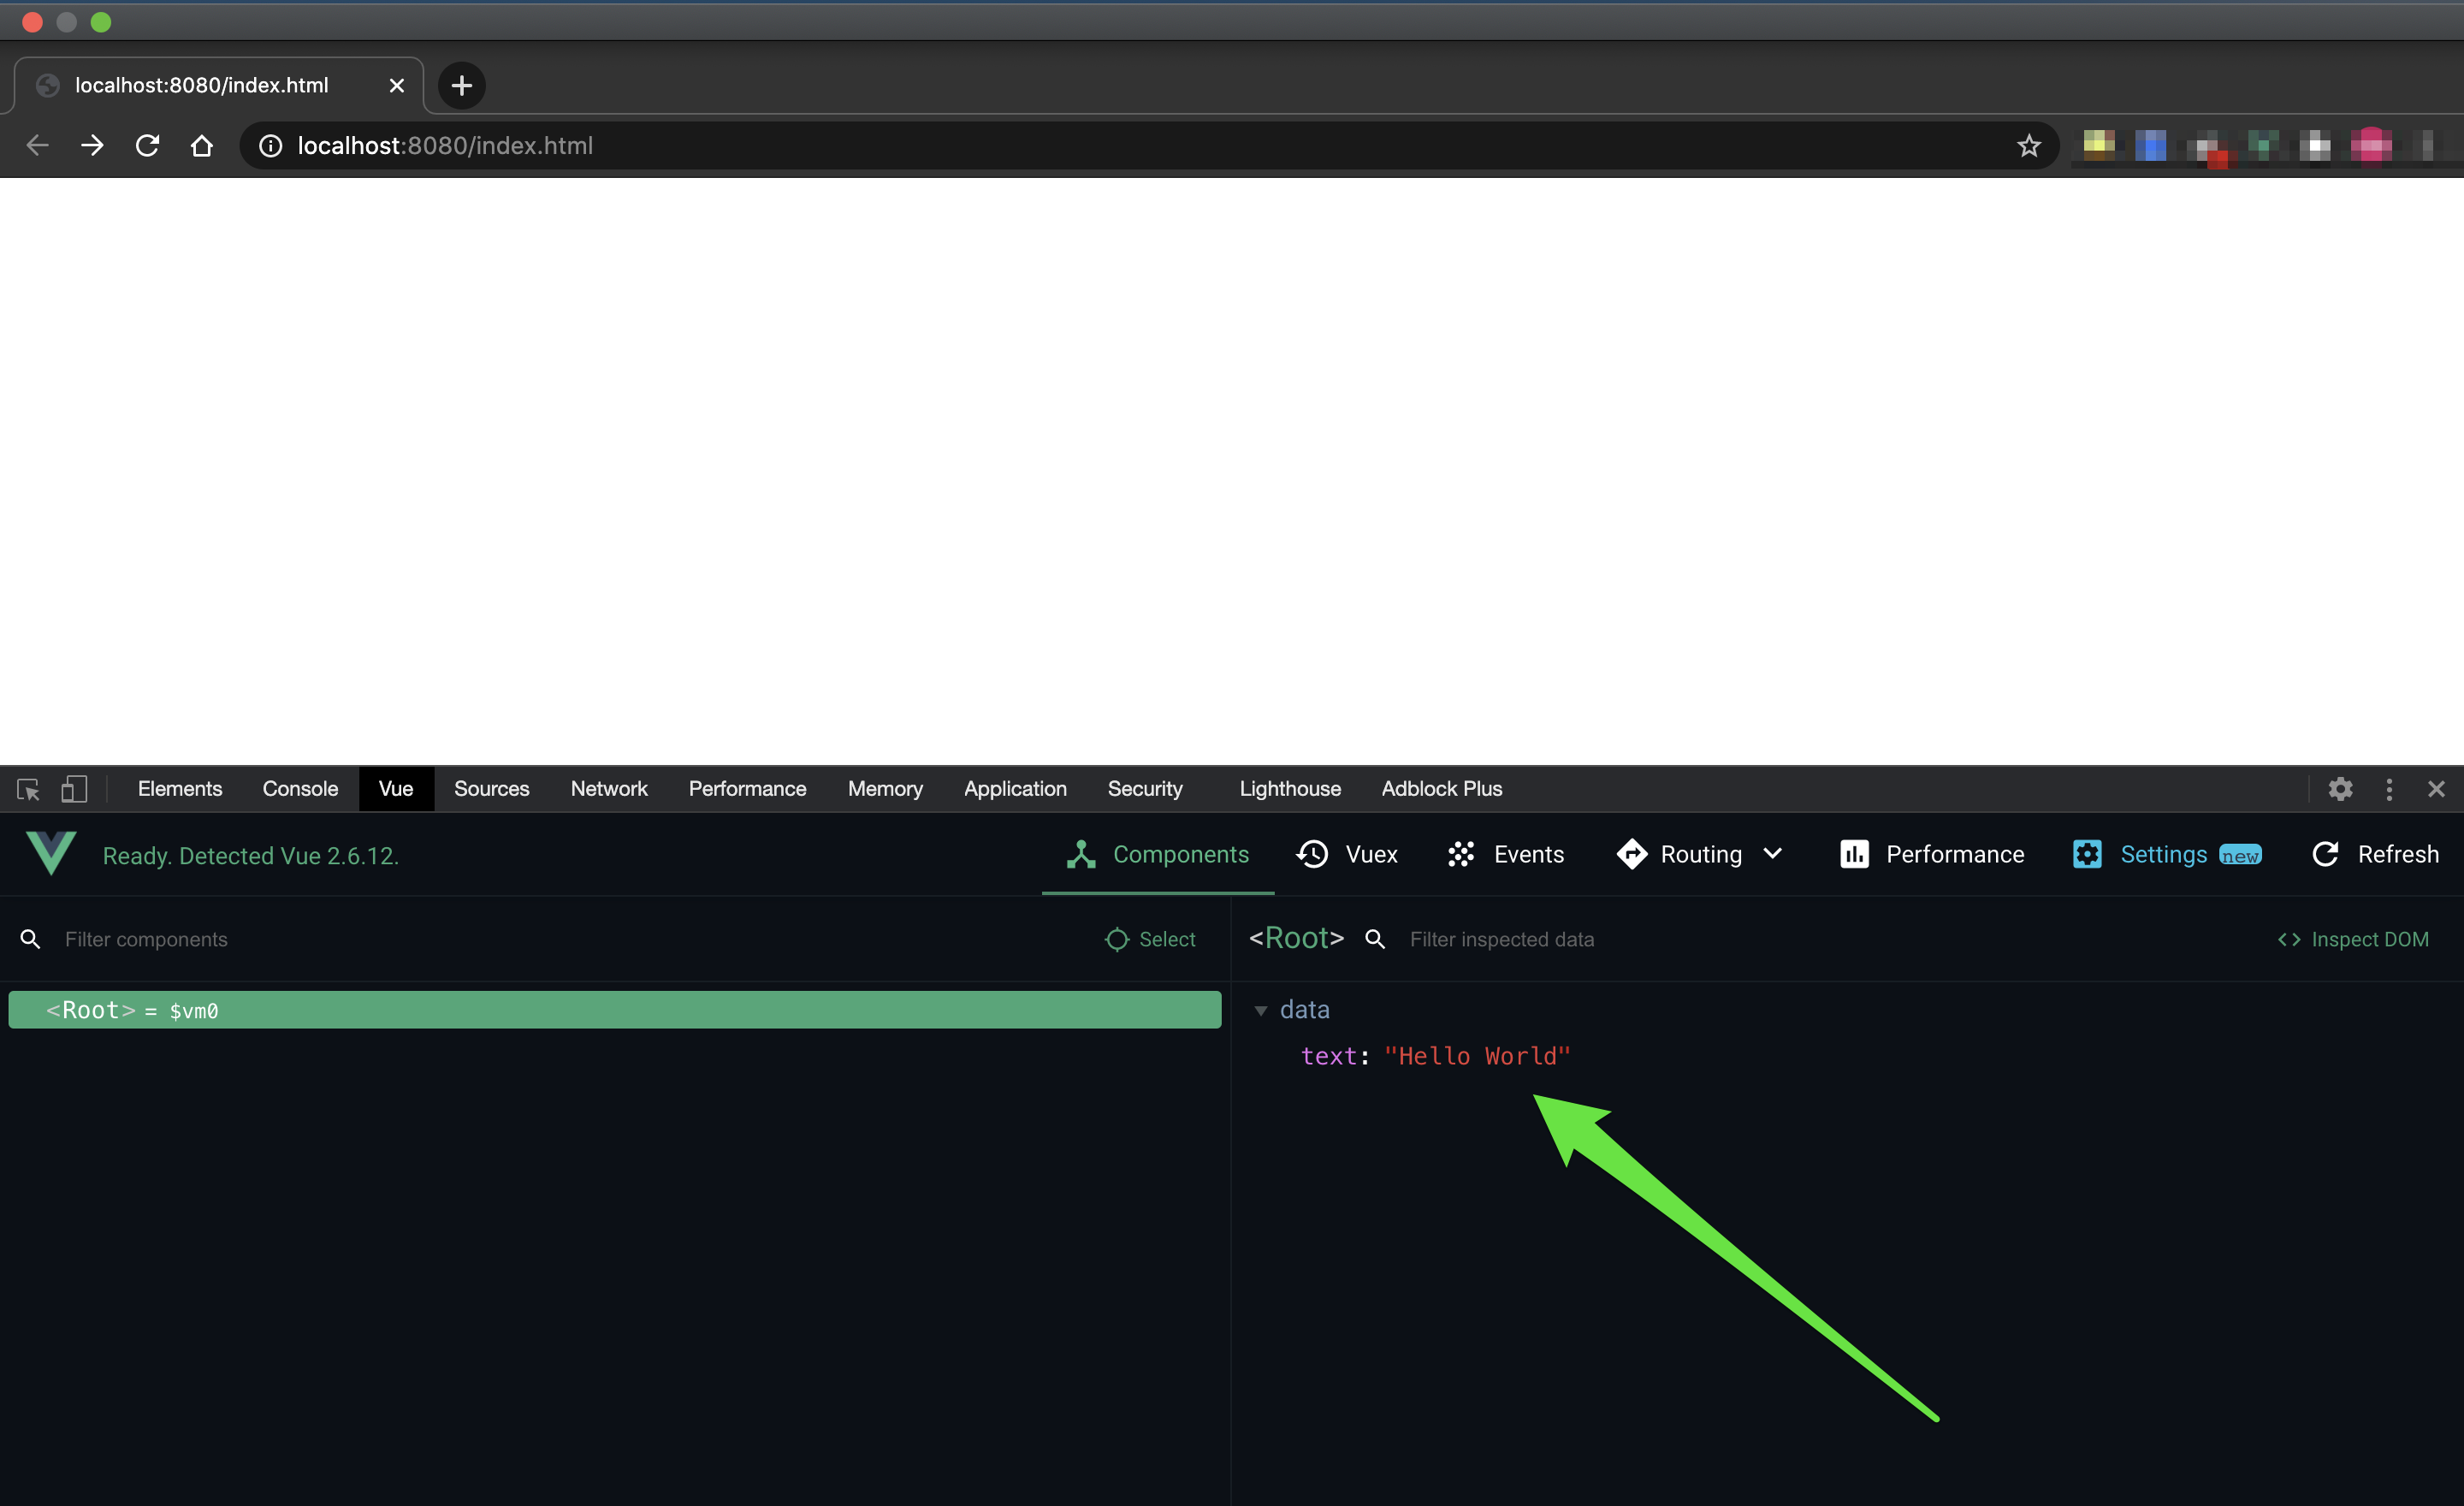Open the Events panel
This screenshot has height=1506, width=2464.
[x=1506, y=854]
